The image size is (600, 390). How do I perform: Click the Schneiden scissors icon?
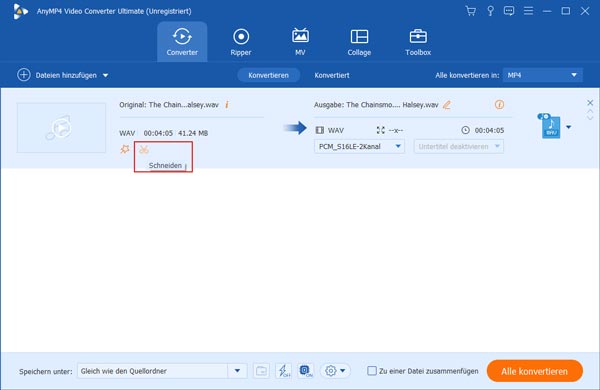(x=144, y=150)
